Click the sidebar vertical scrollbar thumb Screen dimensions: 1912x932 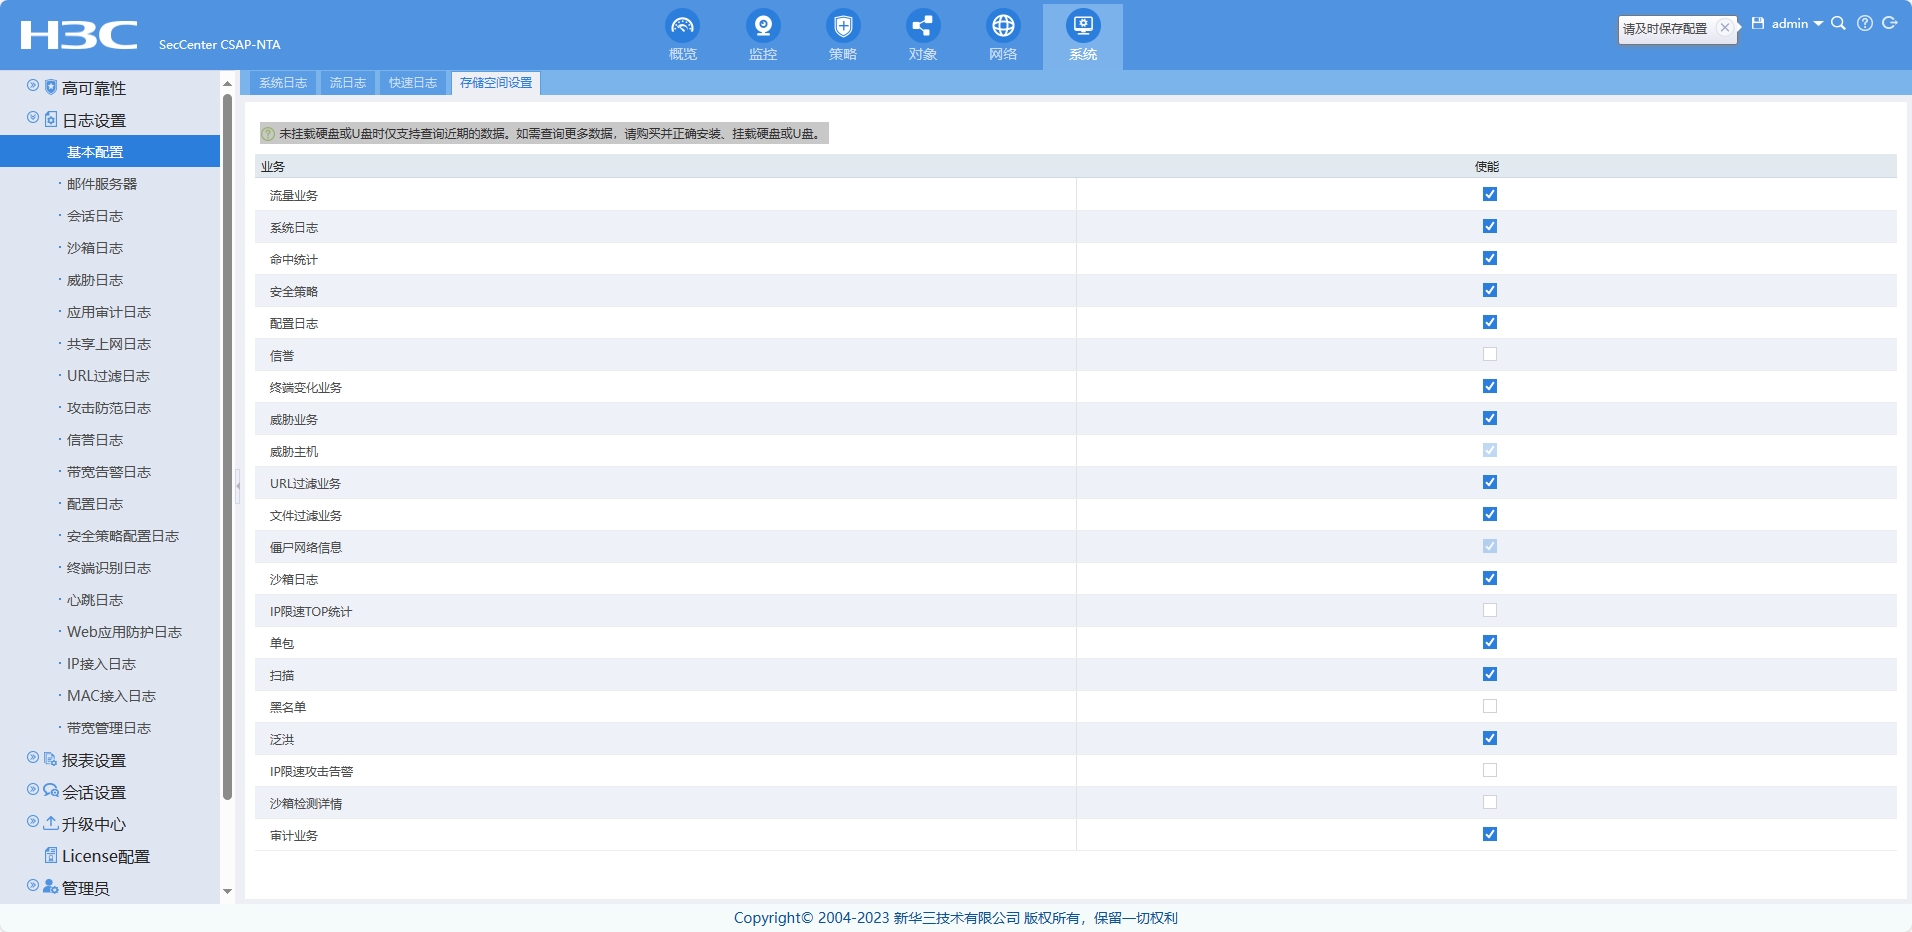227,446
